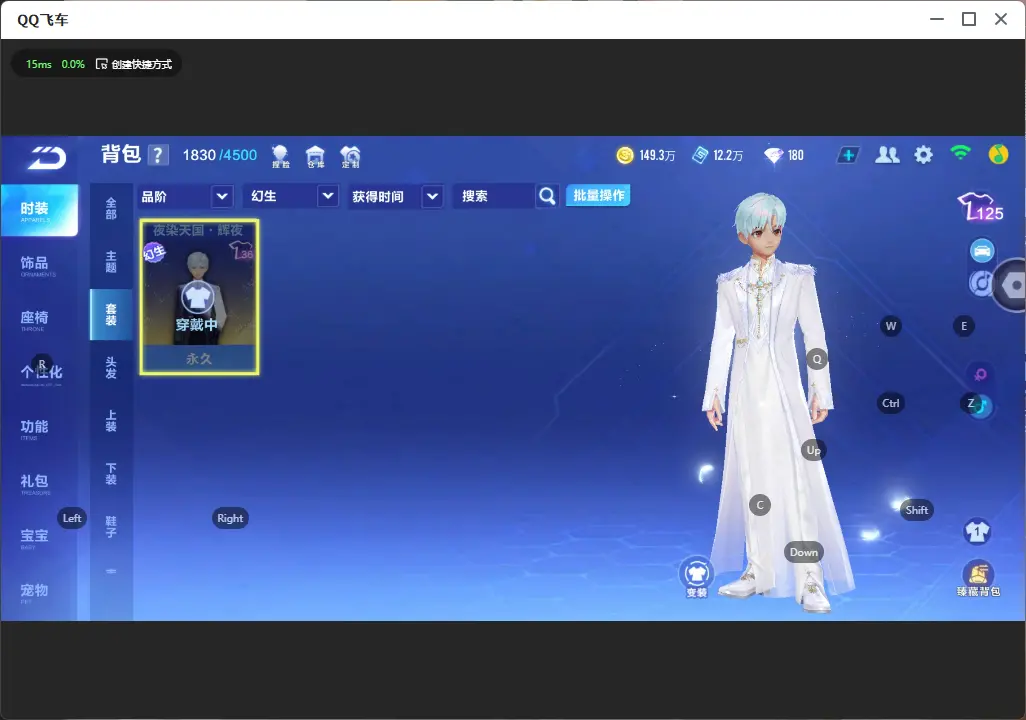The image size is (1026, 720).
Task: Click the hexagon floating side handle
Action: coord(1011,285)
